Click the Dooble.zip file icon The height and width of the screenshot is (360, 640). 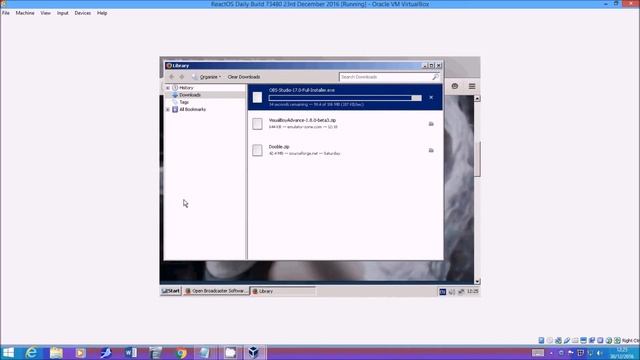[x=257, y=150]
